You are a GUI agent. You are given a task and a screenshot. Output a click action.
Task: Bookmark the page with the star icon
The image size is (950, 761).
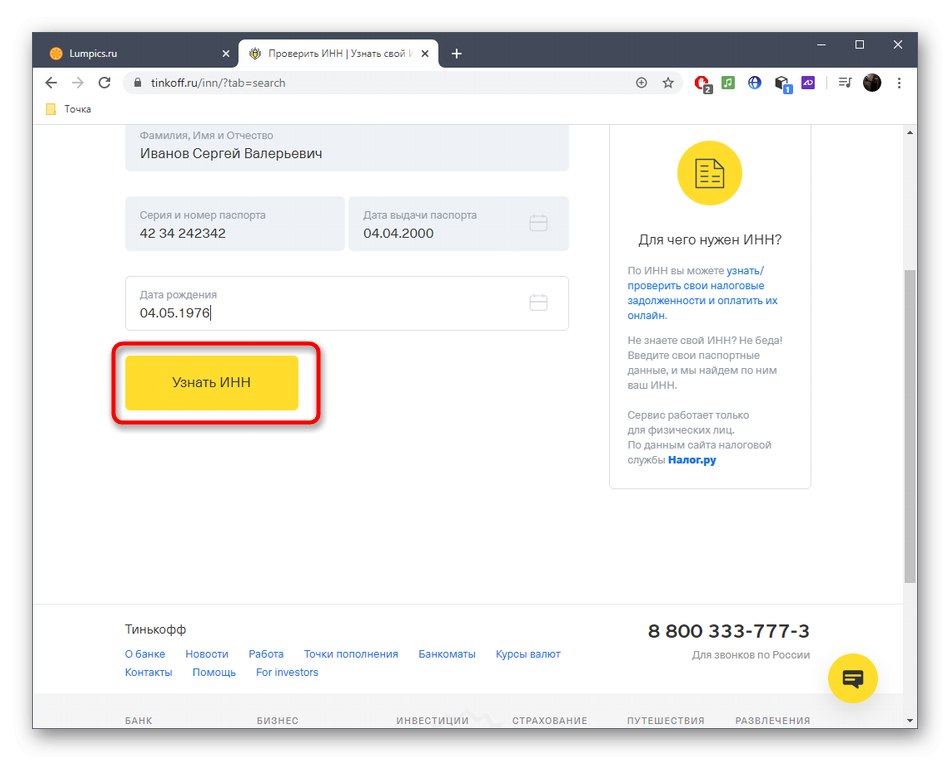(x=668, y=83)
